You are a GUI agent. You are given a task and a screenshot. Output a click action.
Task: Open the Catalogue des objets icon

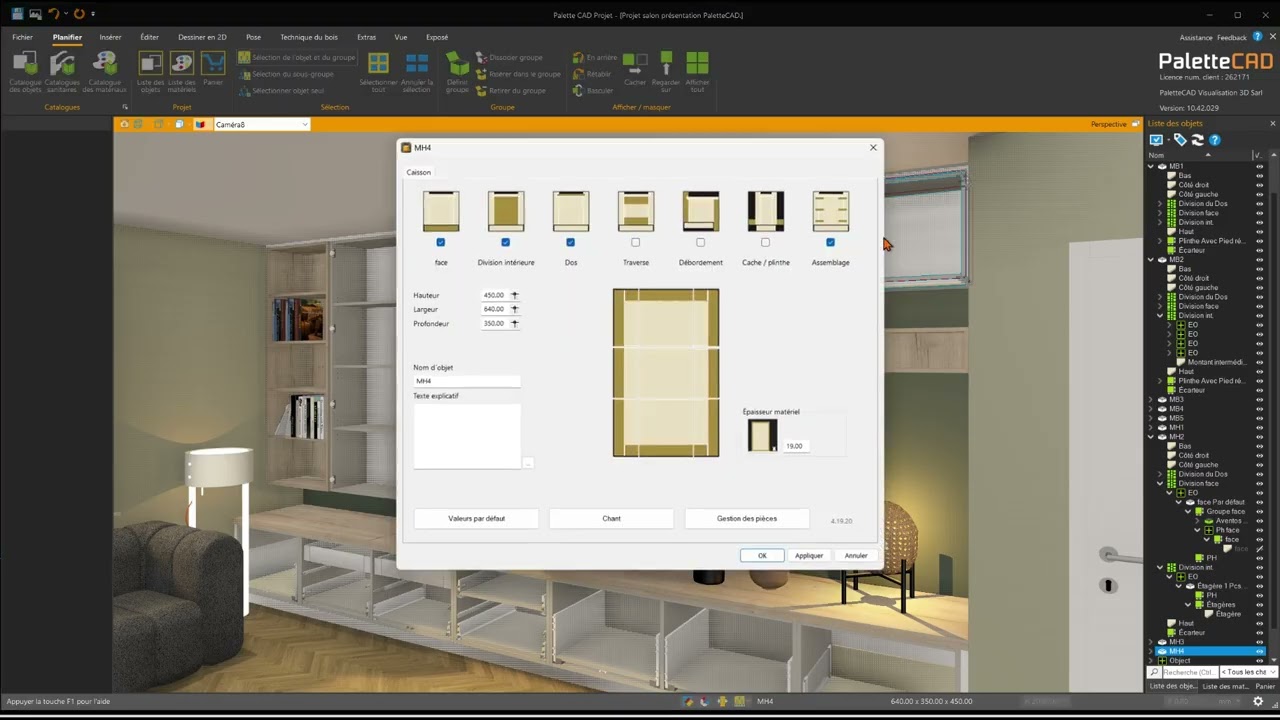click(25, 64)
